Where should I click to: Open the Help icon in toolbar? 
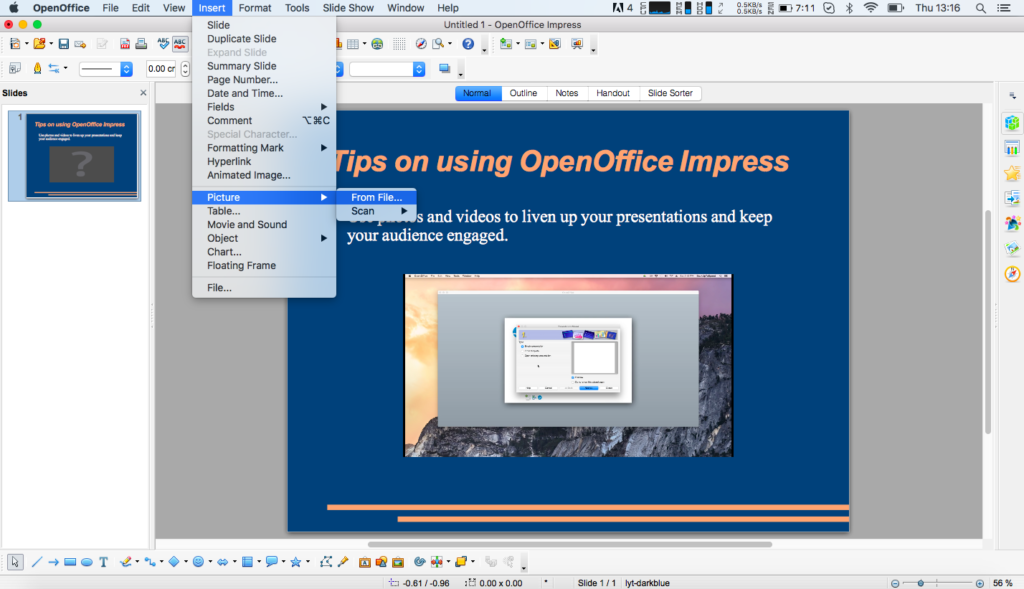click(467, 44)
